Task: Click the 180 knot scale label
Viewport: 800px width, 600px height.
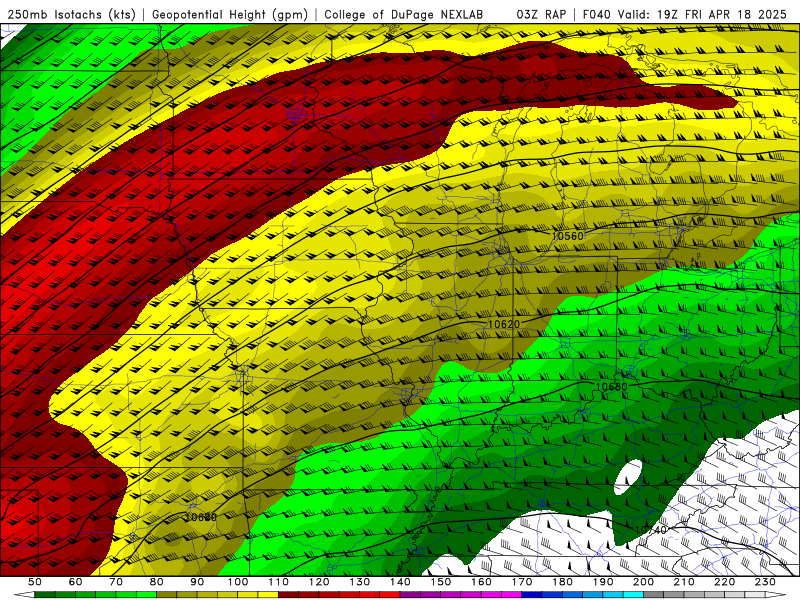Action: tap(563, 582)
